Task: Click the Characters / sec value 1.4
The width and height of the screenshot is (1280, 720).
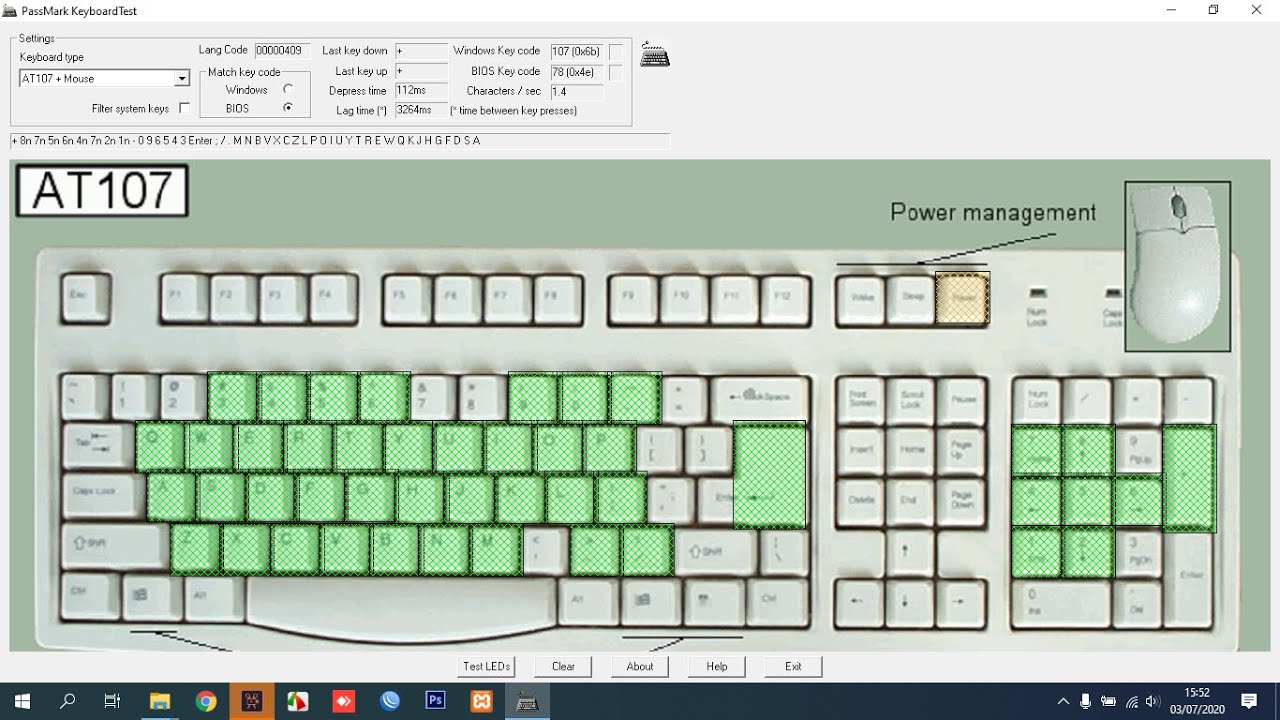Action: pyautogui.click(x=577, y=91)
